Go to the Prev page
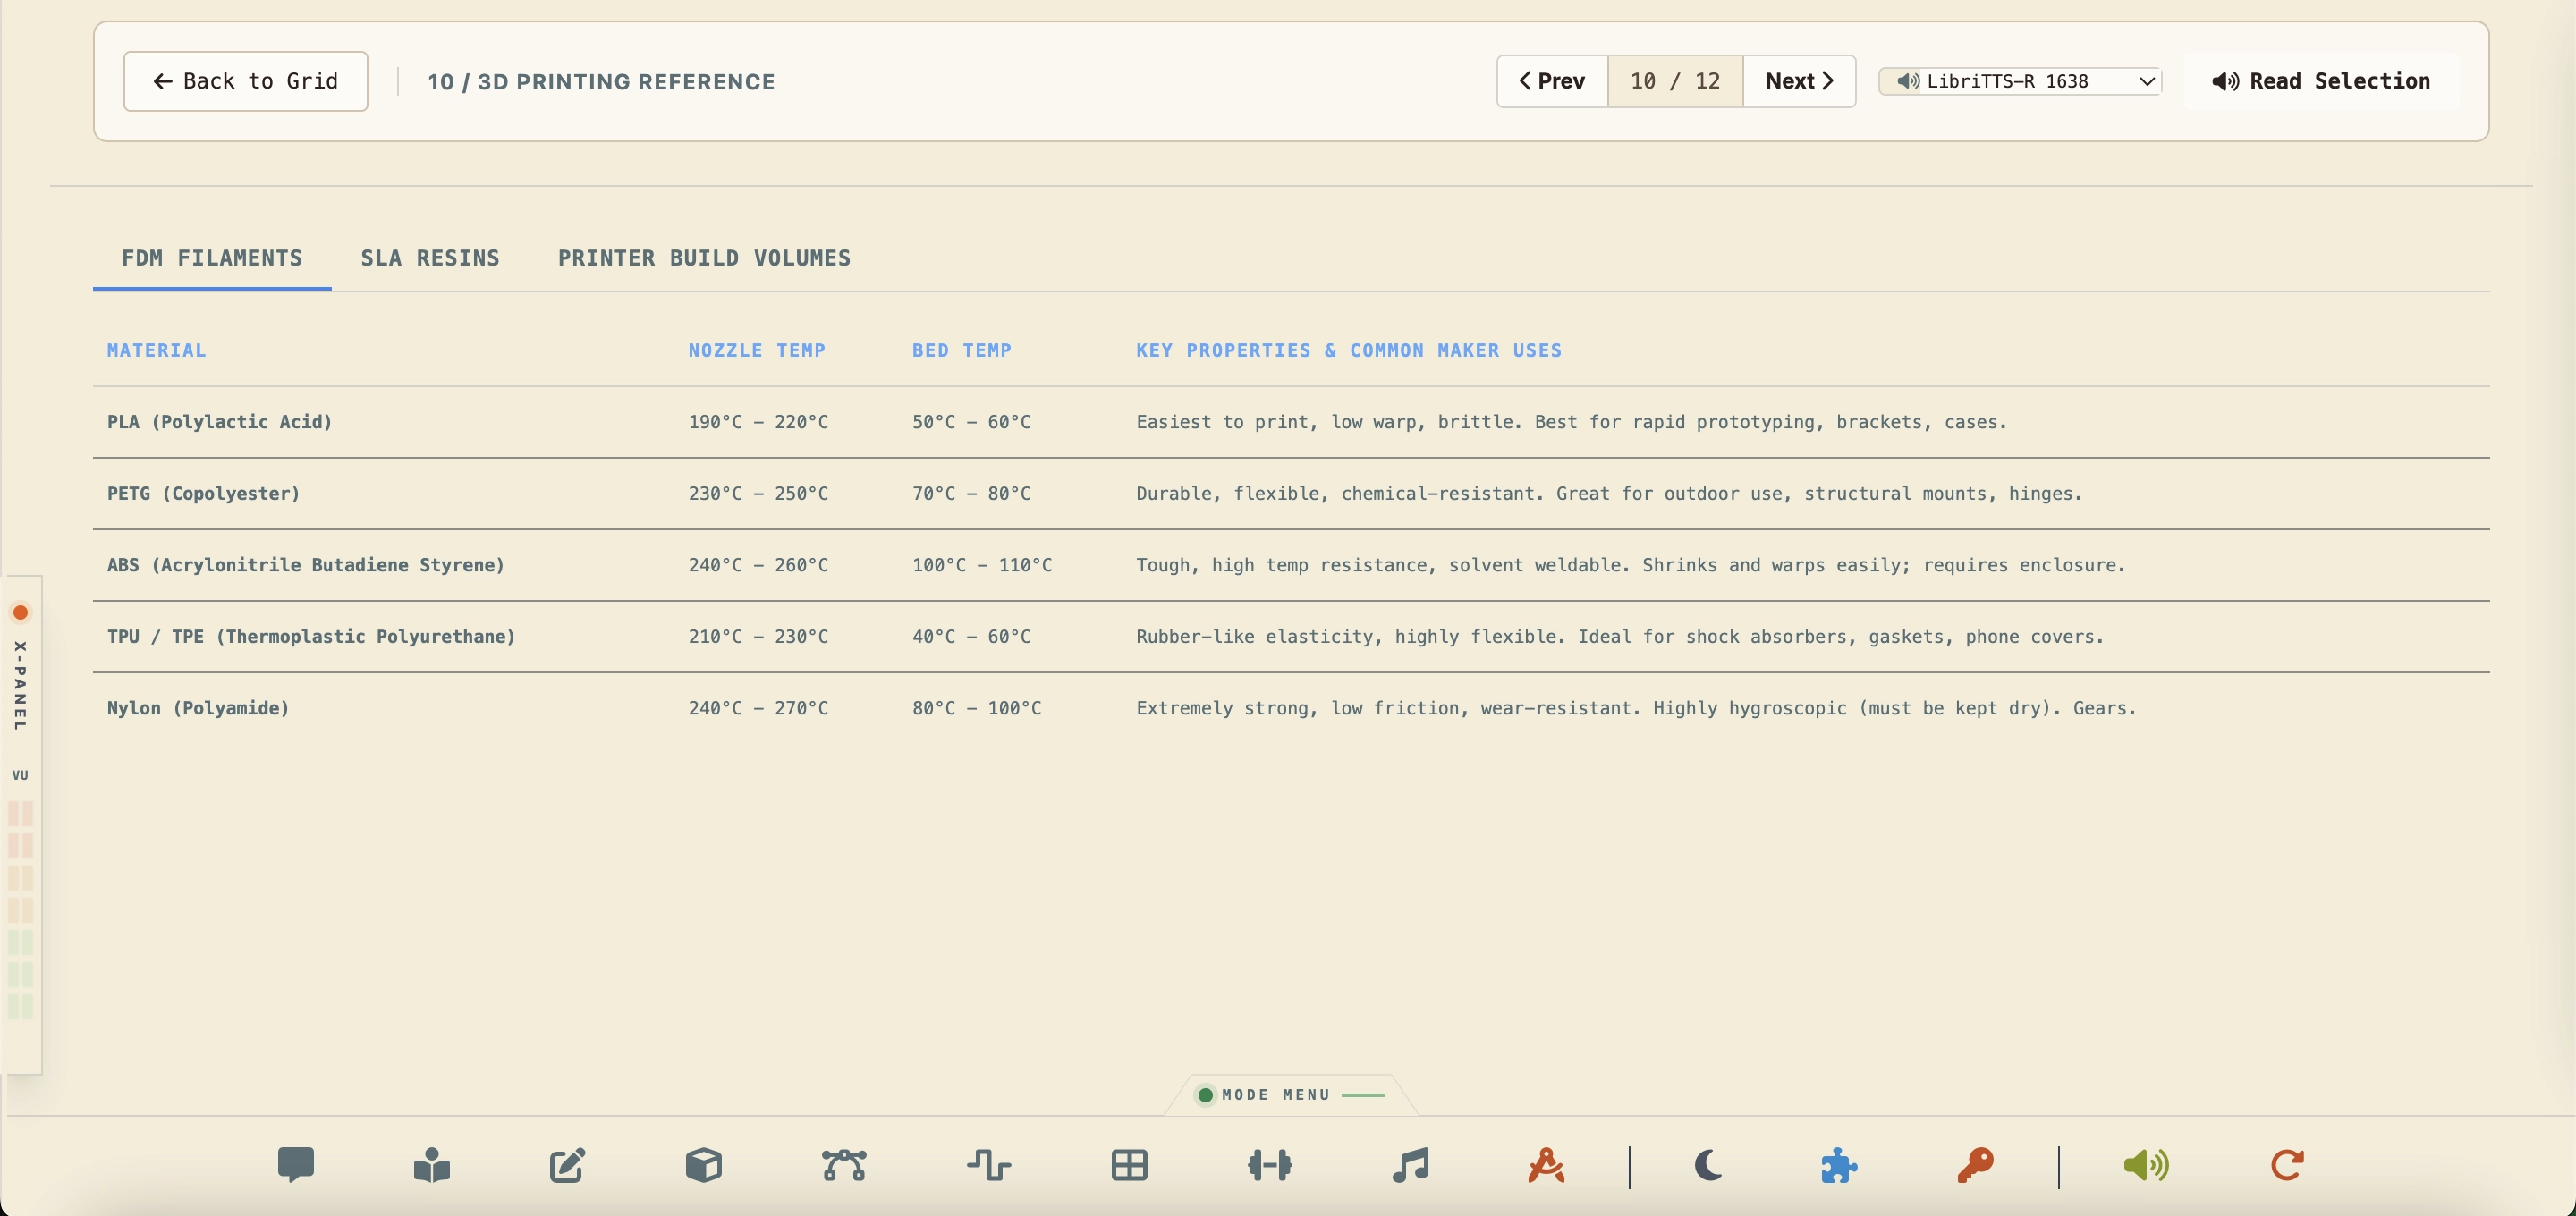Image resolution: width=2576 pixels, height=1216 pixels. click(x=1552, y=81)
